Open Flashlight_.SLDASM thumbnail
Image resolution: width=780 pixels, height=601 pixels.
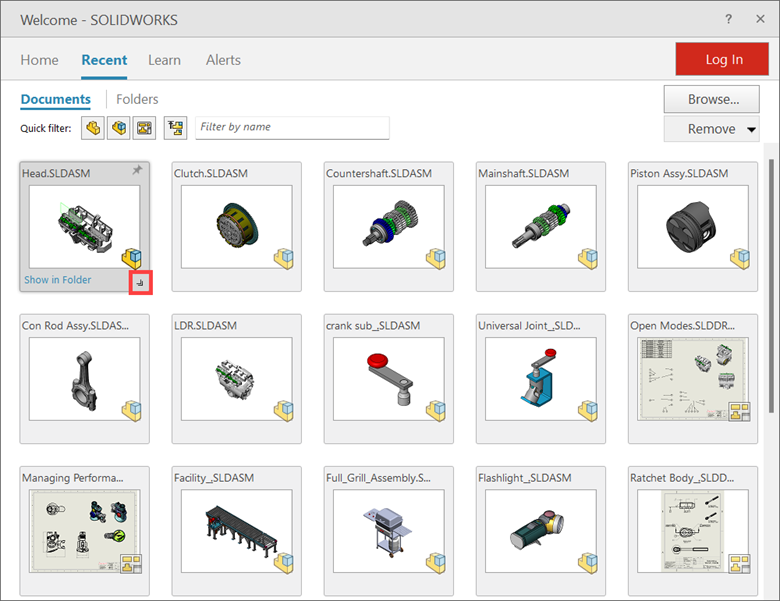click(x=541, y=531)
